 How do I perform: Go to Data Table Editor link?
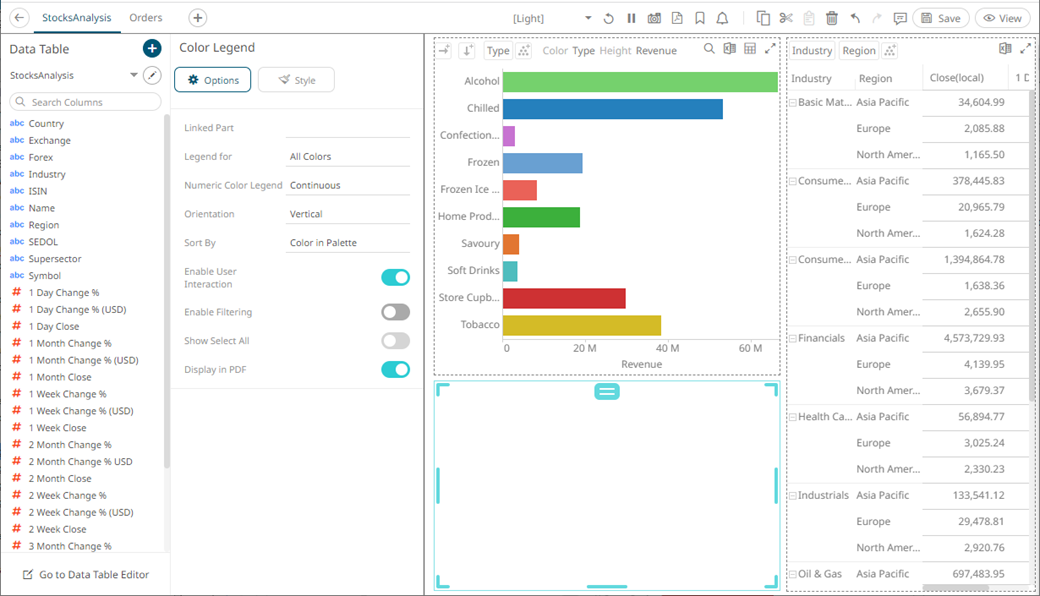[86, 575]
